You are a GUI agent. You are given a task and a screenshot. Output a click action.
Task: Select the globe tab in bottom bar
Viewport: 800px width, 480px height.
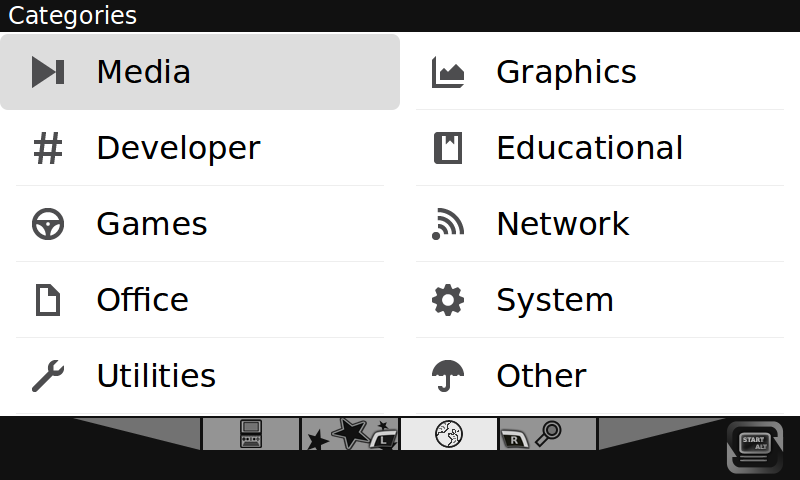tap(449, 434)
